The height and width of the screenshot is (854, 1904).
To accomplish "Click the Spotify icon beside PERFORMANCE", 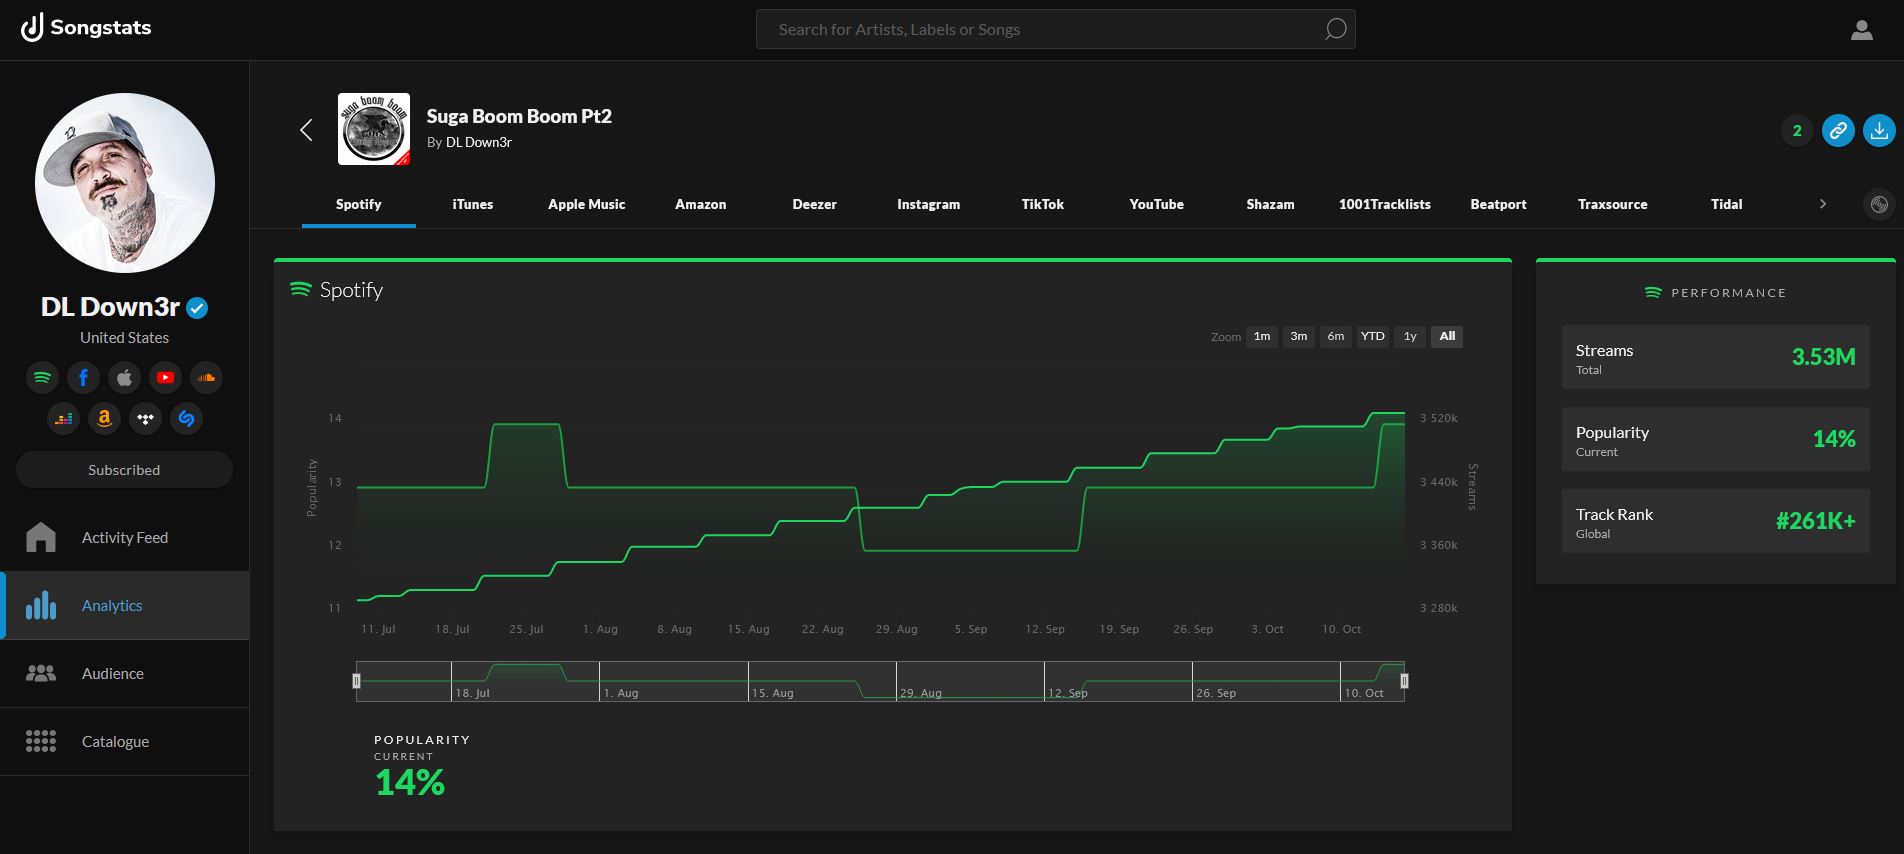I will pos(1653,293).
